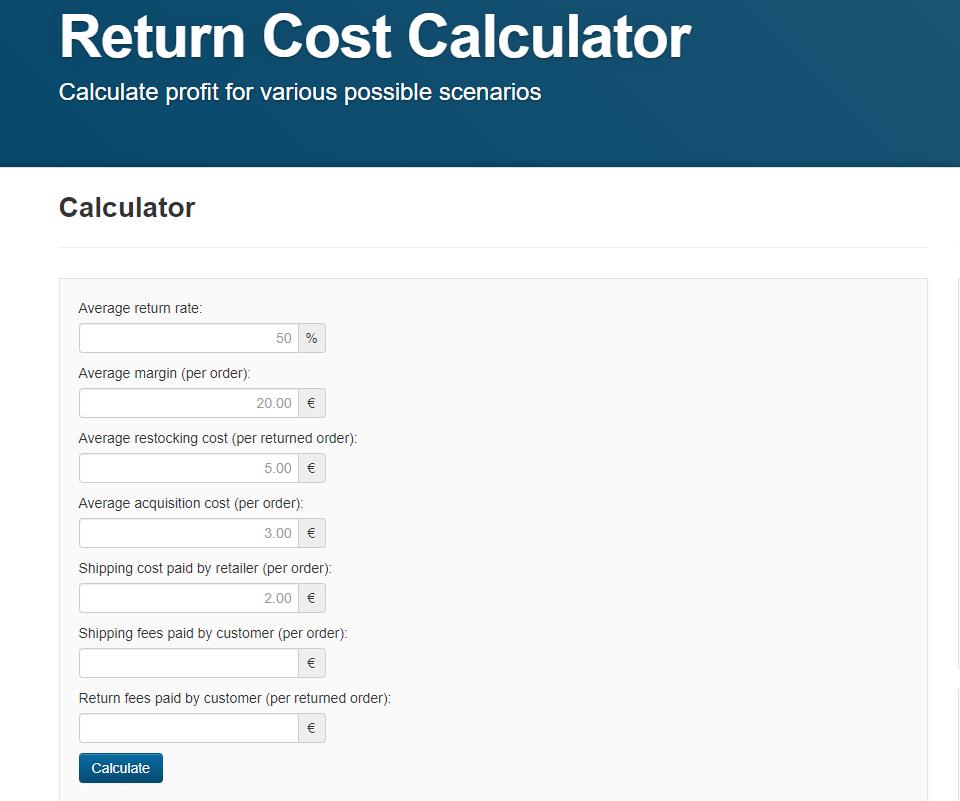Click the Return Cost Calculator page title
Screen dimensions: 960x801
click(x=375, y=37)
